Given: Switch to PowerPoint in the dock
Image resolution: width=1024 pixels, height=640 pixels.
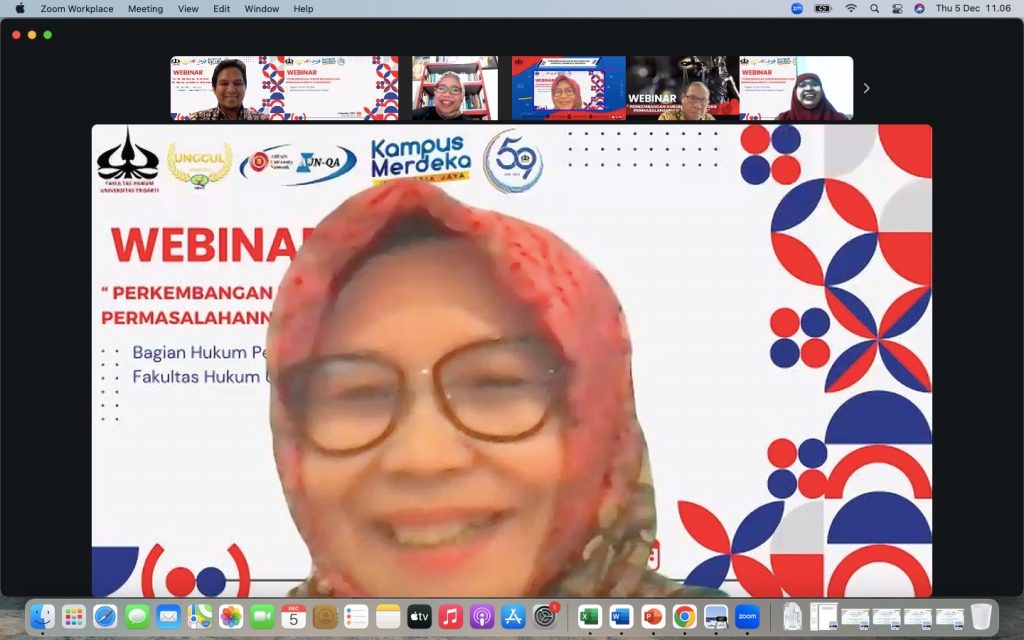Looking at the screenshot, I should (x=652, y=616).
